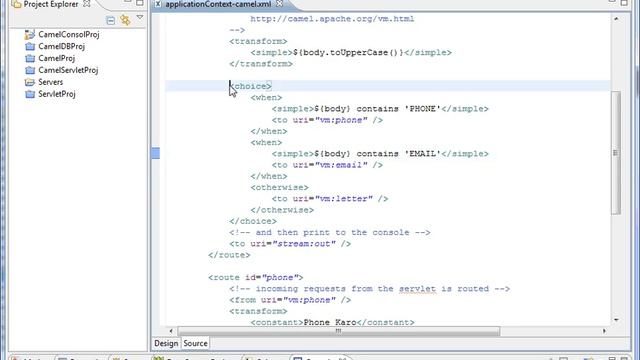This screenshot has width=640, height=360.
Task: Collapse all projects in Project Explorer
Action: coord(110,20)
